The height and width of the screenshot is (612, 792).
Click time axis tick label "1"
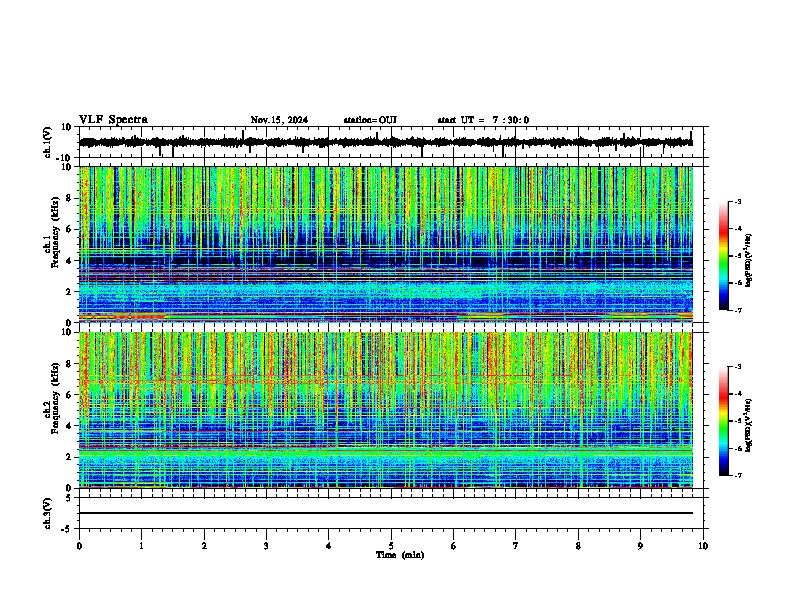pyautogui.click(x=141, y=546)
